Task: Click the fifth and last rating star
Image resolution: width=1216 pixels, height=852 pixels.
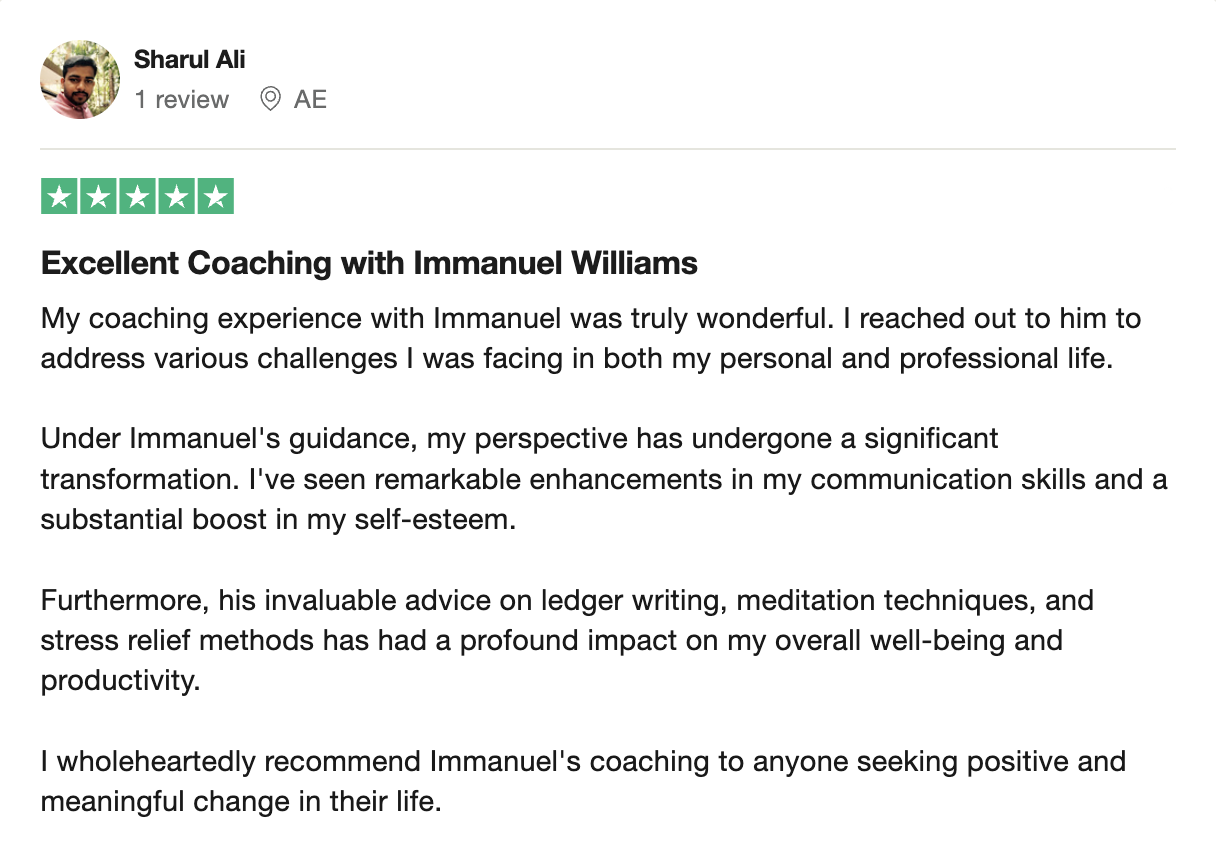Action: [215, 197]
